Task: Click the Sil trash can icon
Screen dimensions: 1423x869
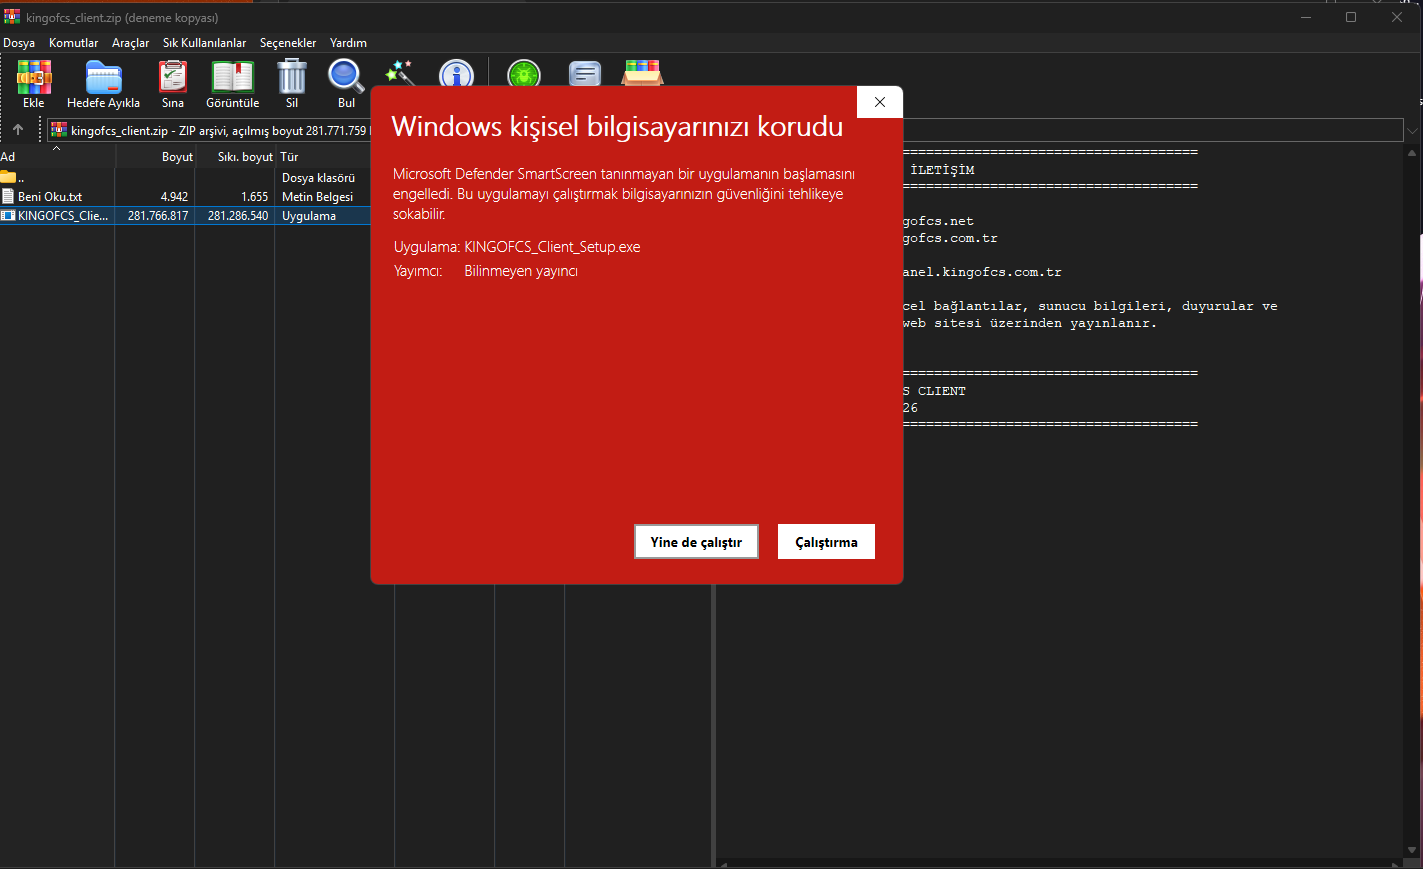Action: [x=292, y=77]
